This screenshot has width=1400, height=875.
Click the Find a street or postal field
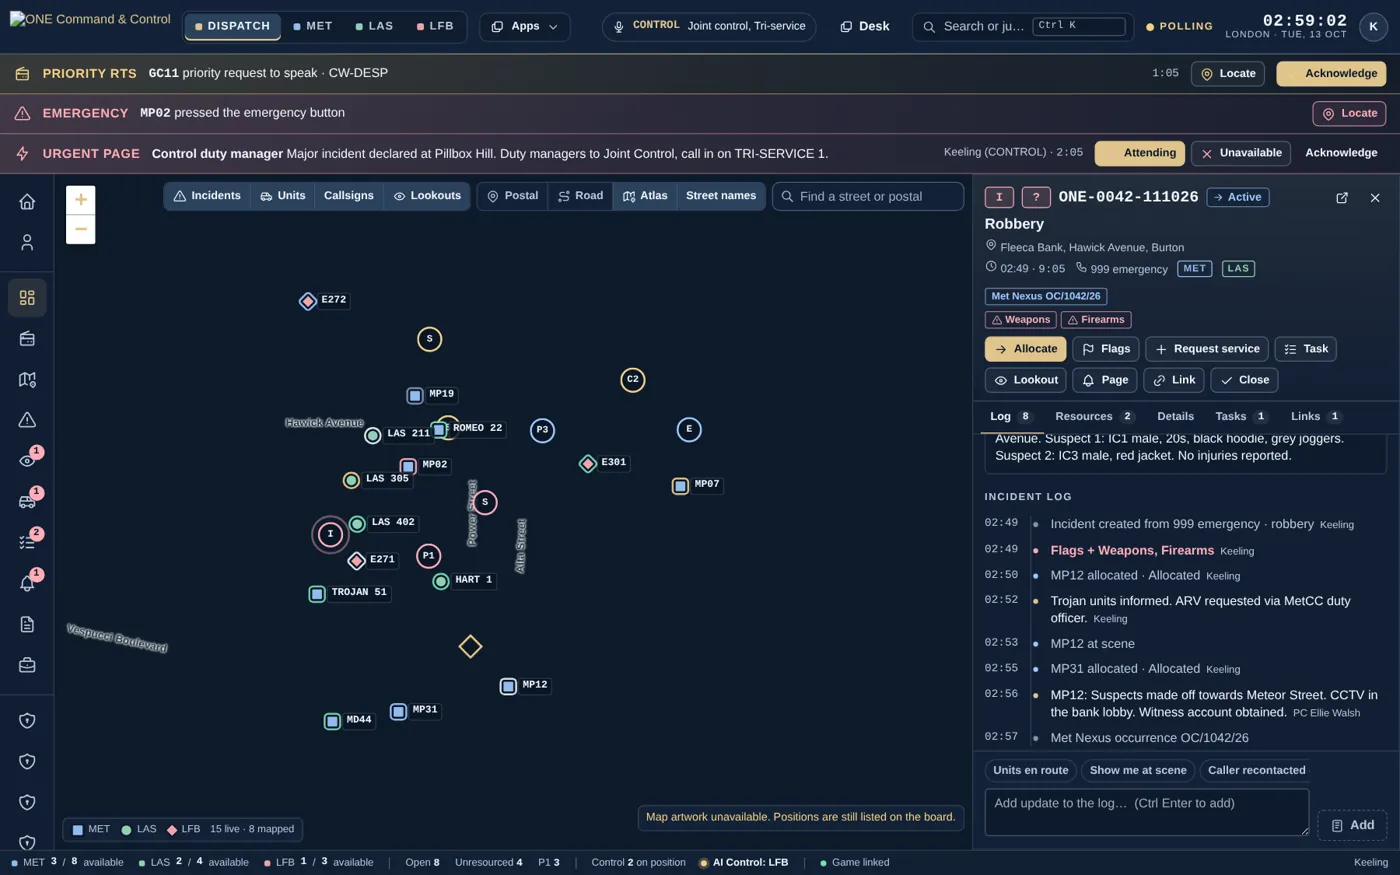[x=868, y=197]
